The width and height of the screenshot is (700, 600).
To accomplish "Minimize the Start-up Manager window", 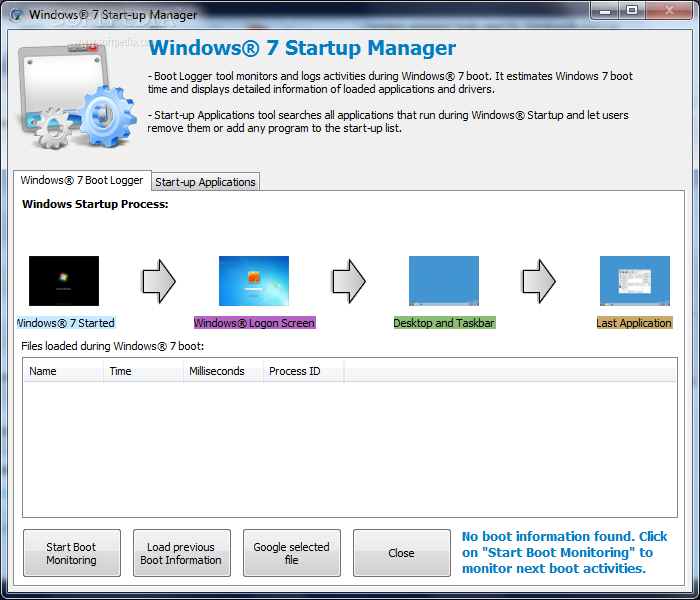I will 604,11.
